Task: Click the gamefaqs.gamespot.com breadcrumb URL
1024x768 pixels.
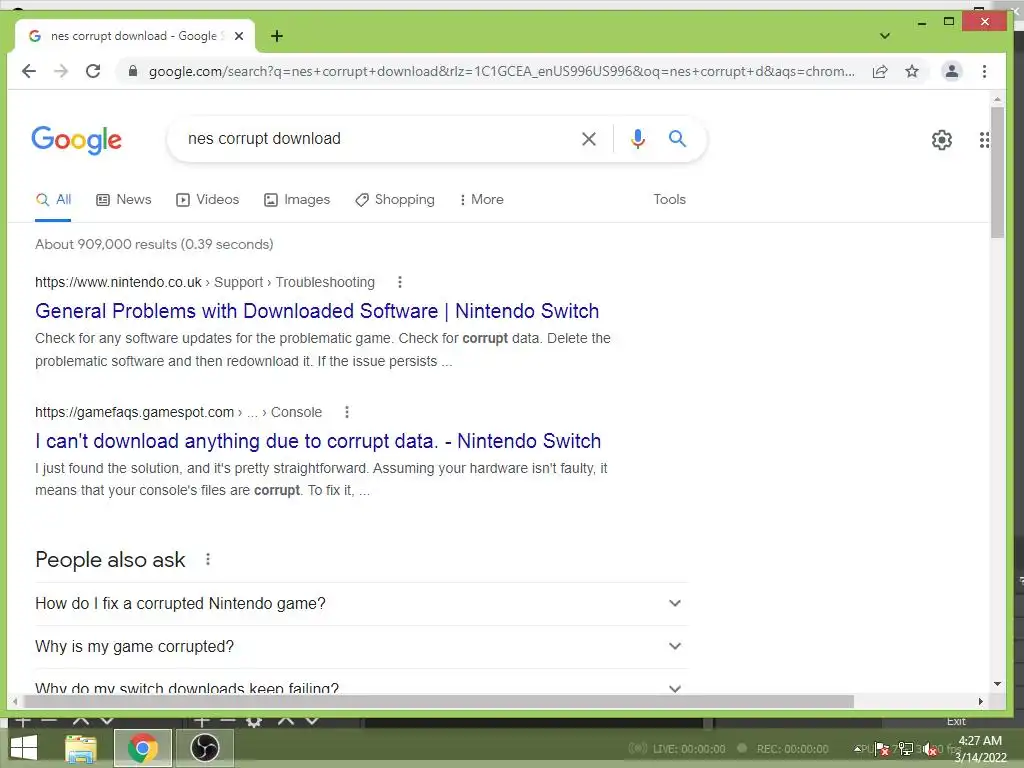Action: pyautogui.click(x=178, y=412)
